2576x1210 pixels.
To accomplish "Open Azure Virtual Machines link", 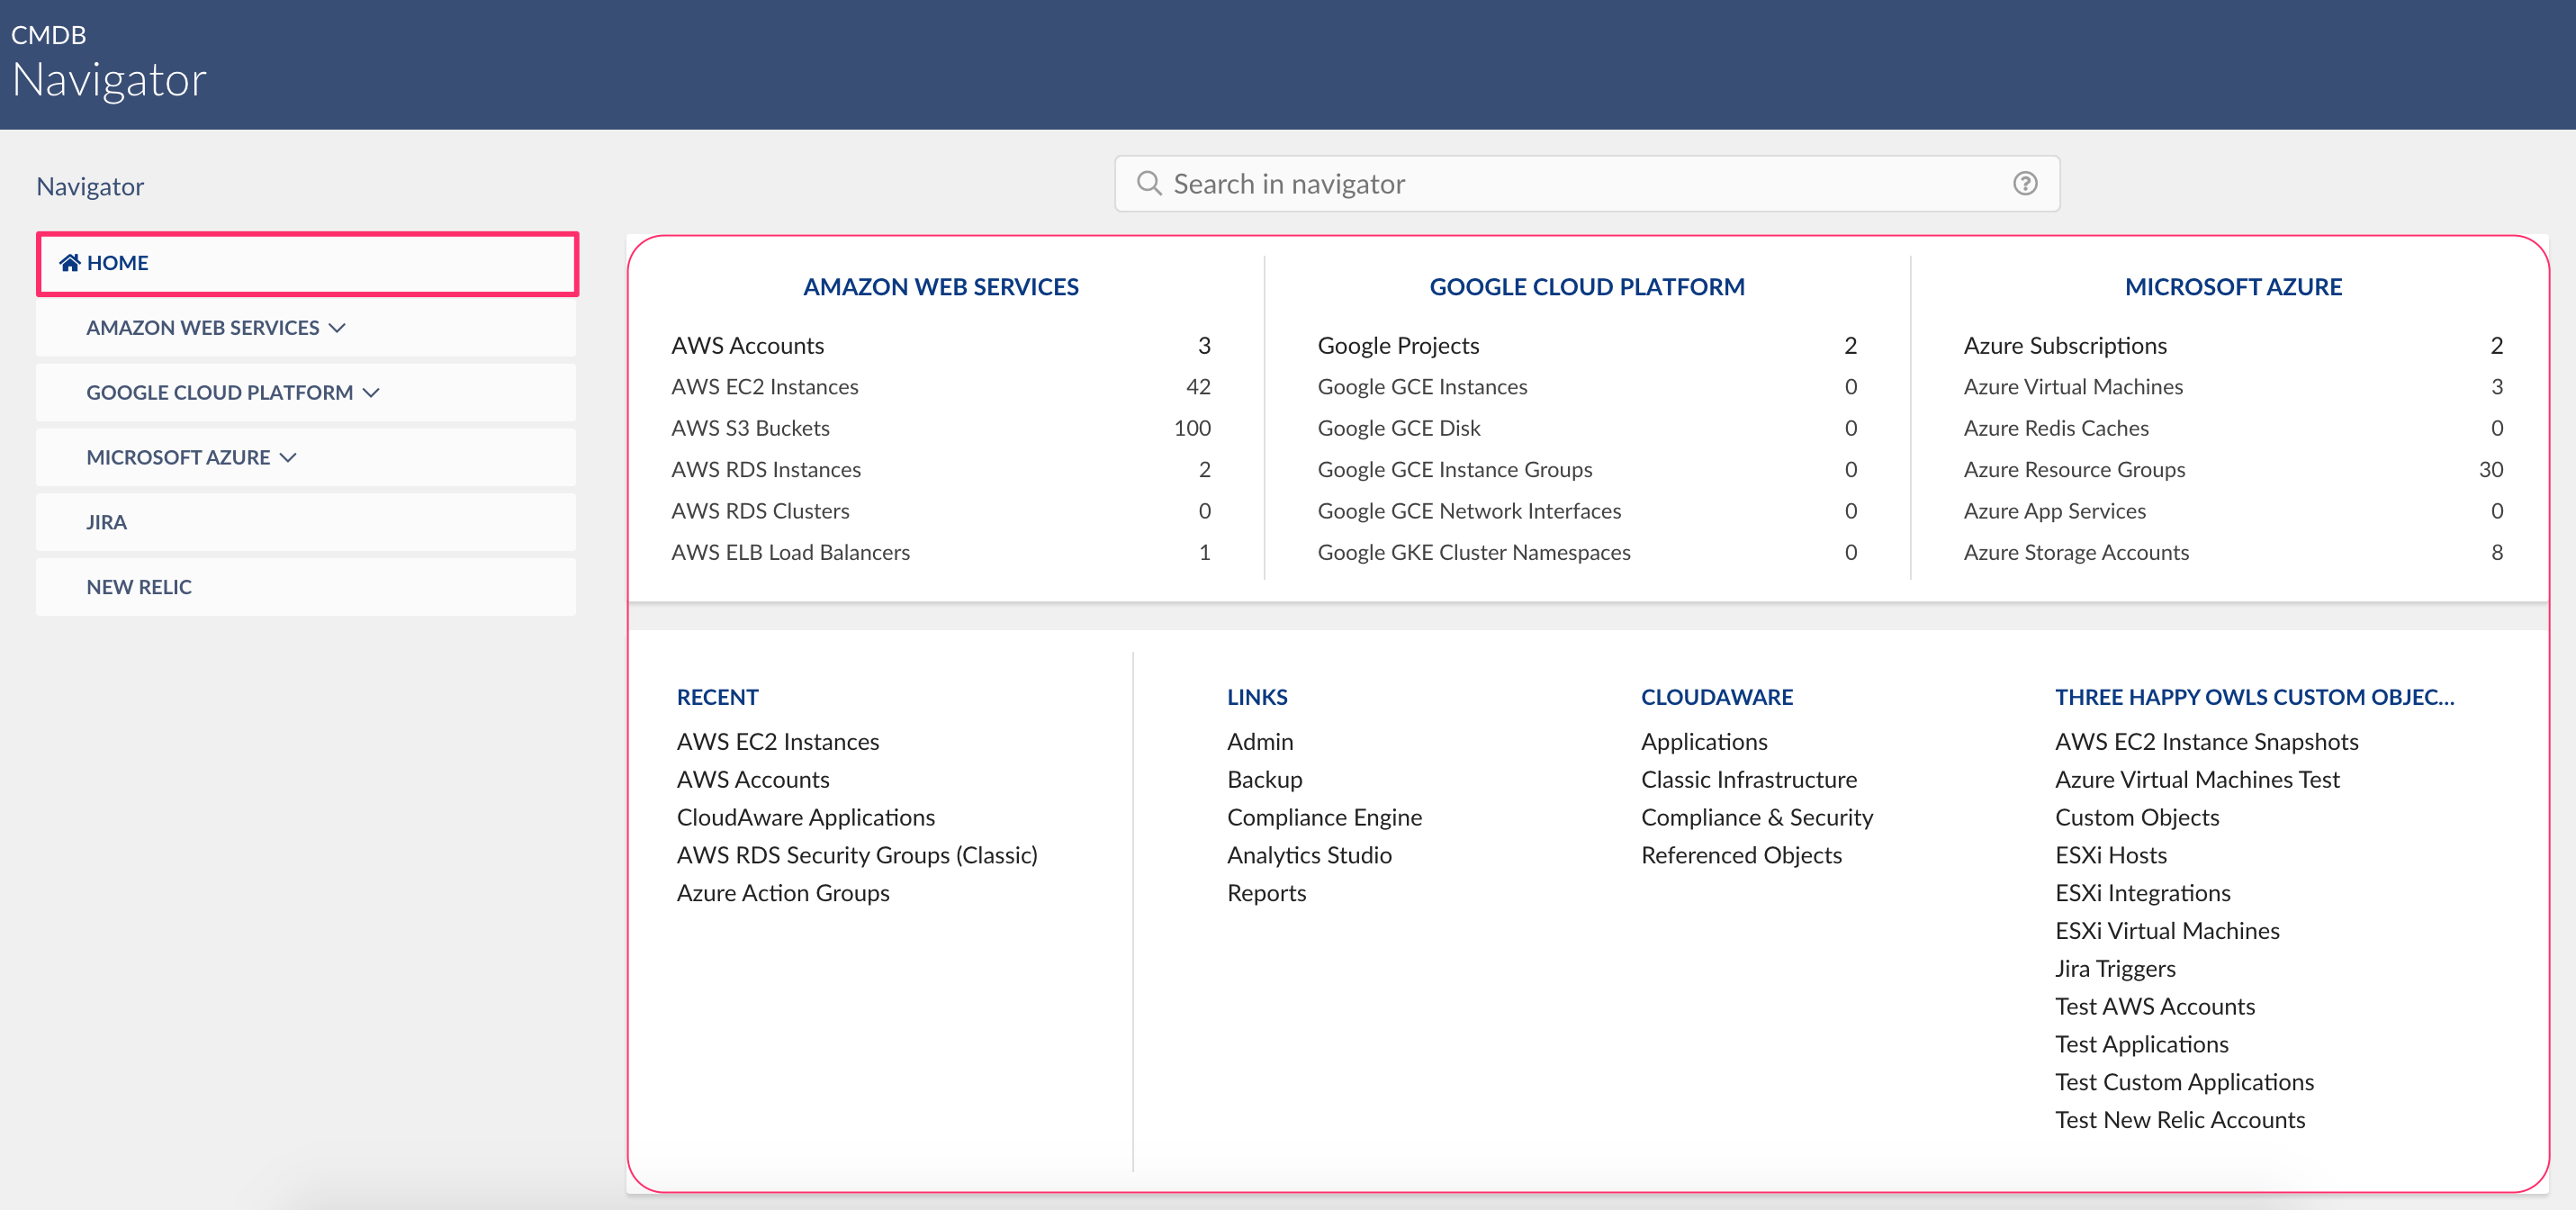I will pos(2073,386).
